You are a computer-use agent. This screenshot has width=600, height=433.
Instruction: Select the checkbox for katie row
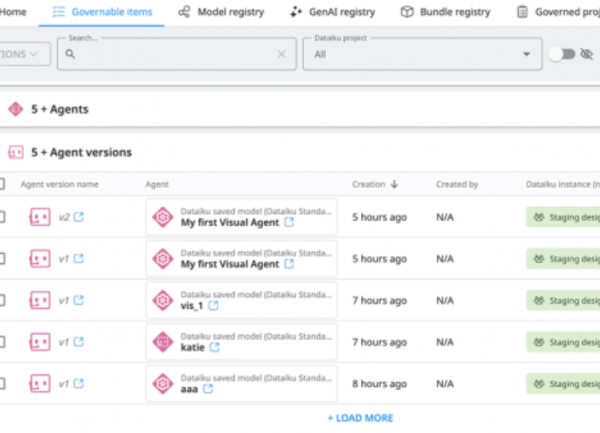click(2, 342)
